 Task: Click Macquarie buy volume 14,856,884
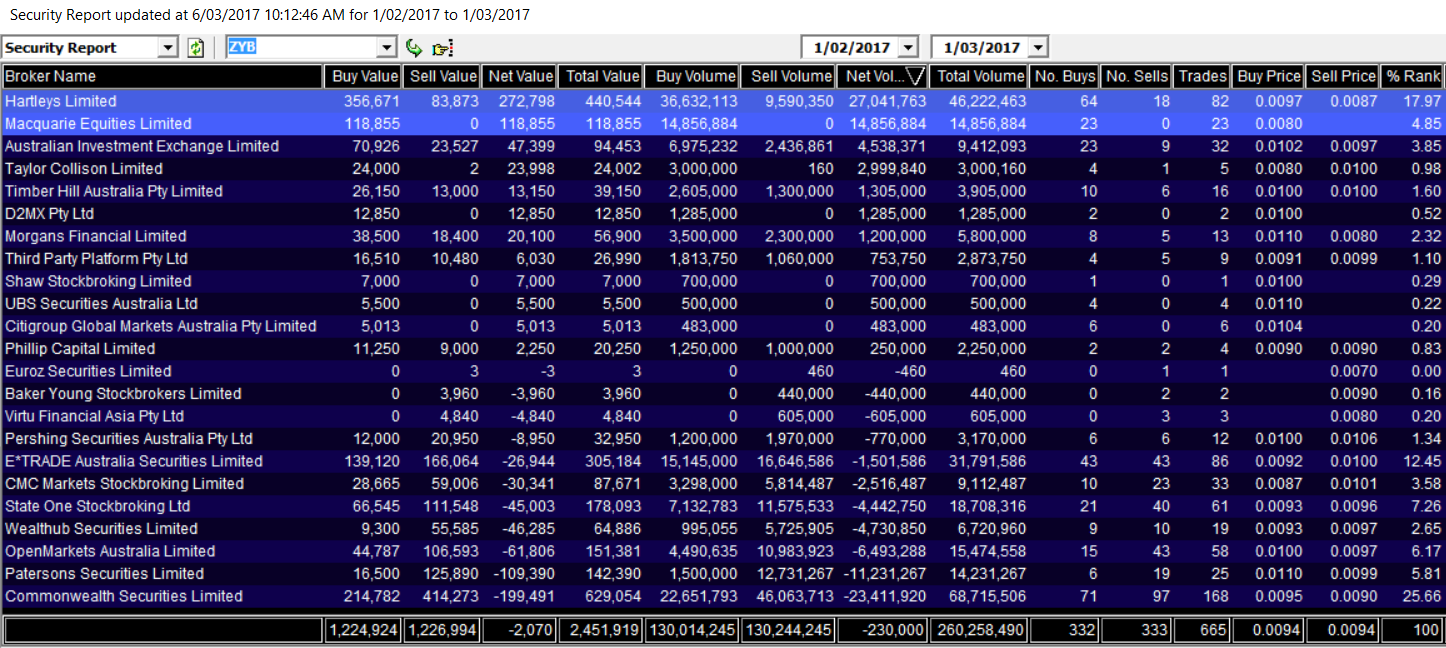point(699,124)
